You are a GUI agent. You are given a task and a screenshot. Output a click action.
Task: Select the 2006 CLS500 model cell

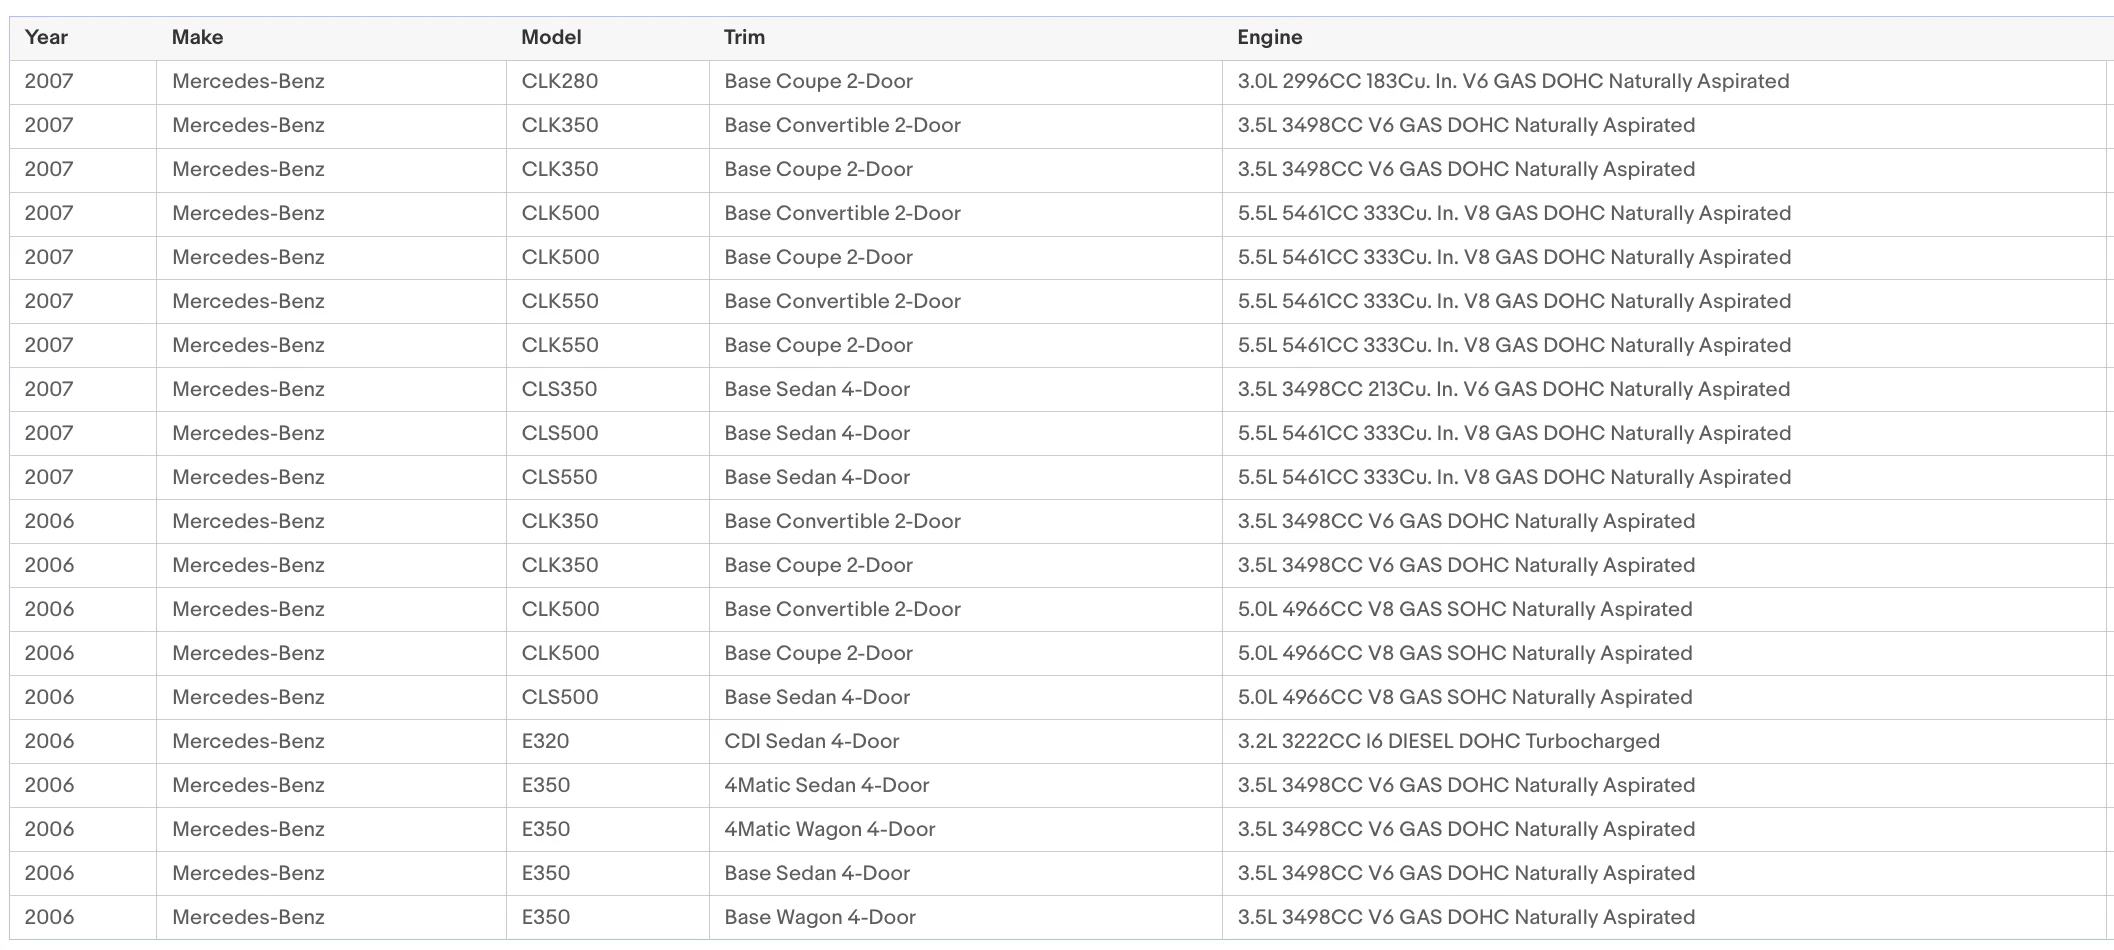pos(608,698)
